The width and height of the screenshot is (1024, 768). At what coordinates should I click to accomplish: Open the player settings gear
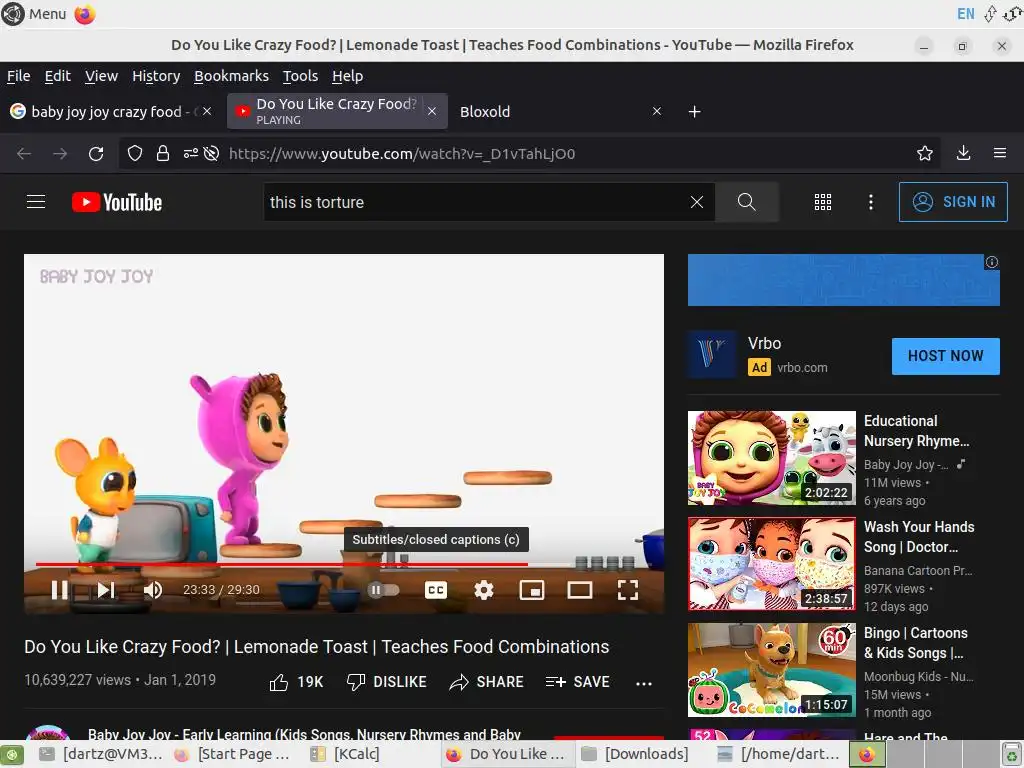coord(483,590)
